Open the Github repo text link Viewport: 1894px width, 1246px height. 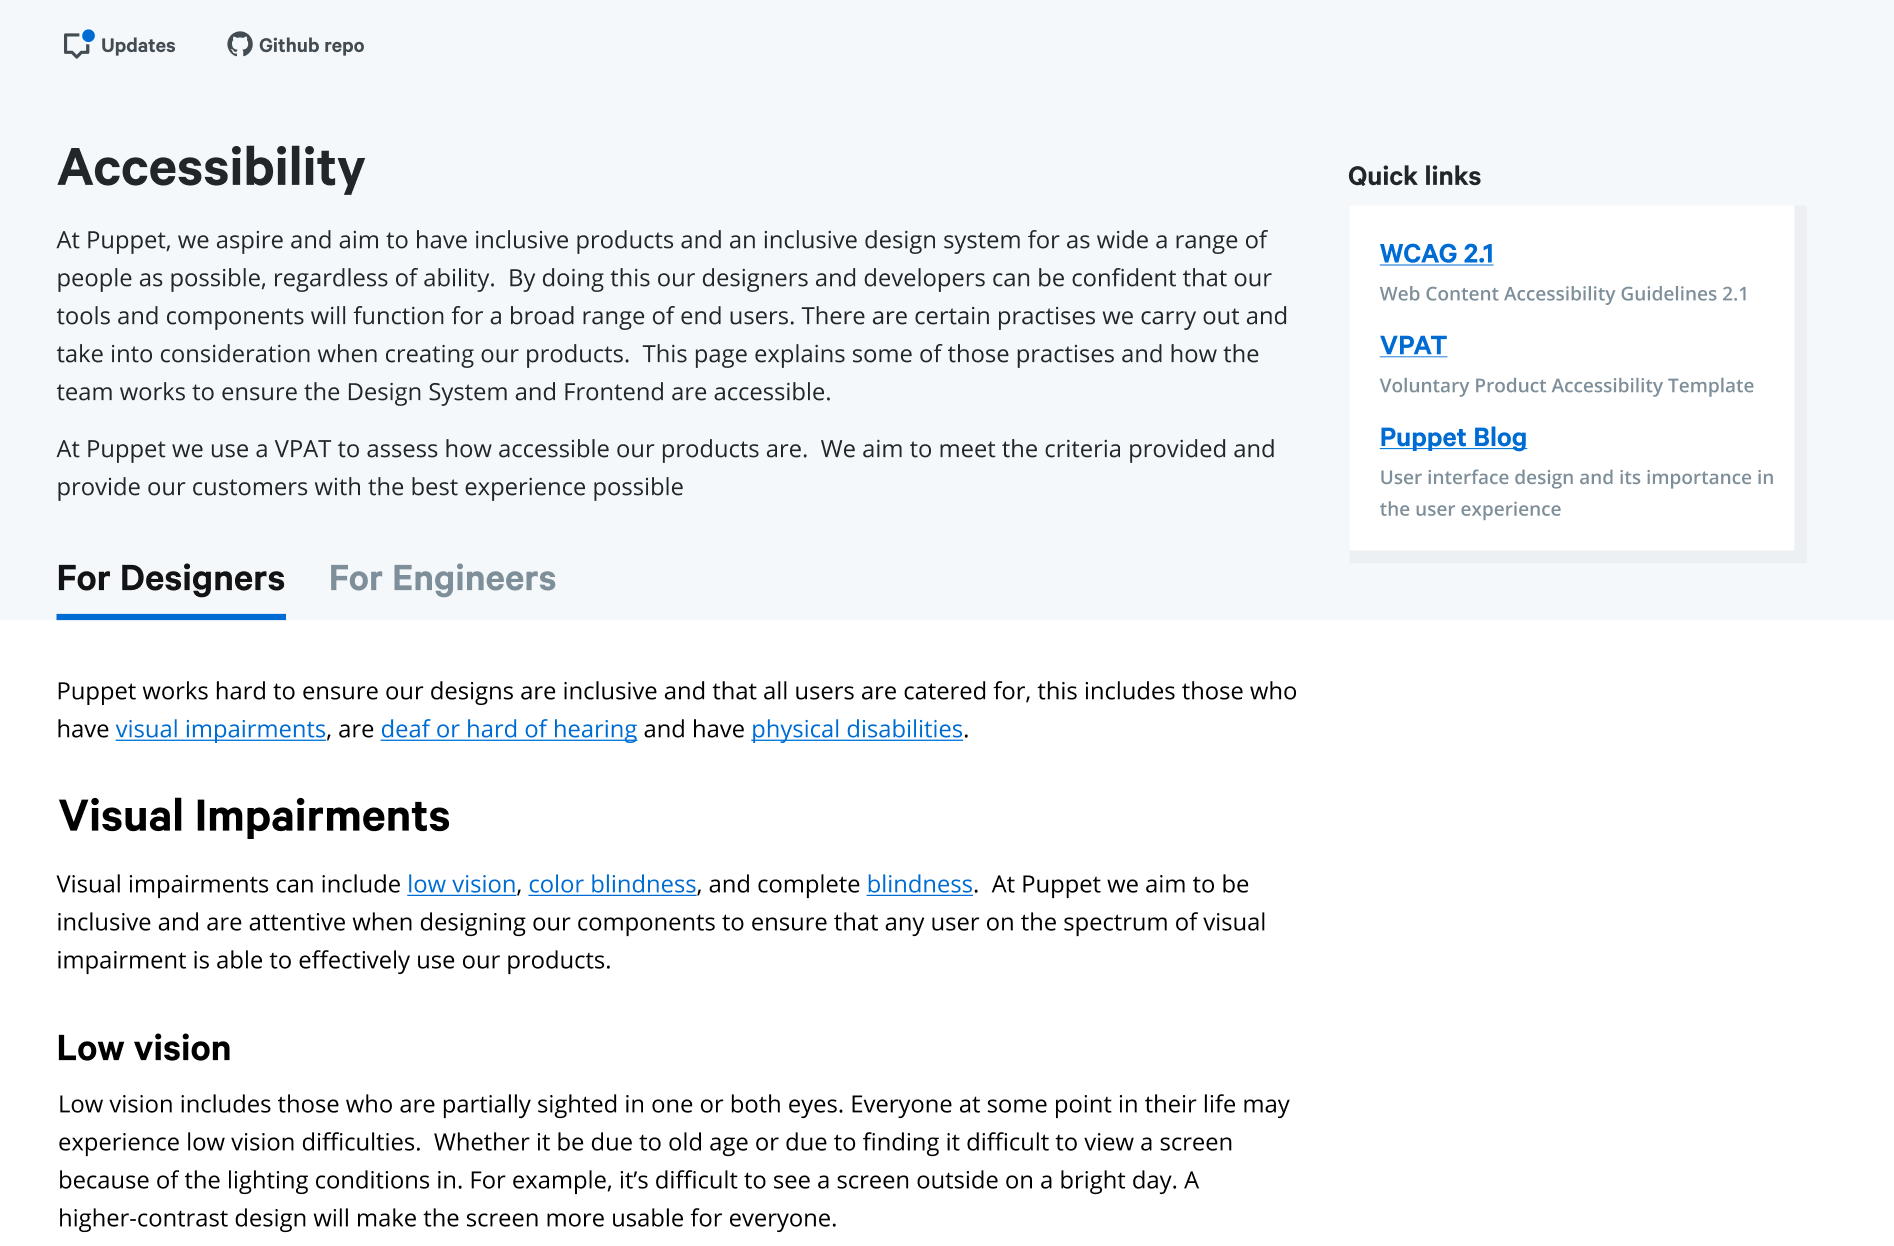(x=311, y=46)
